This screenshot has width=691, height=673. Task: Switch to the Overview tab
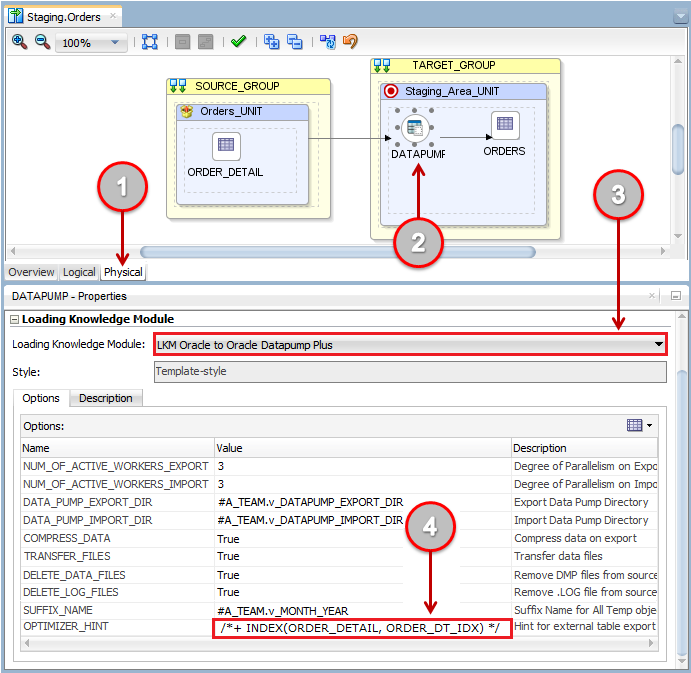point(31,272)
